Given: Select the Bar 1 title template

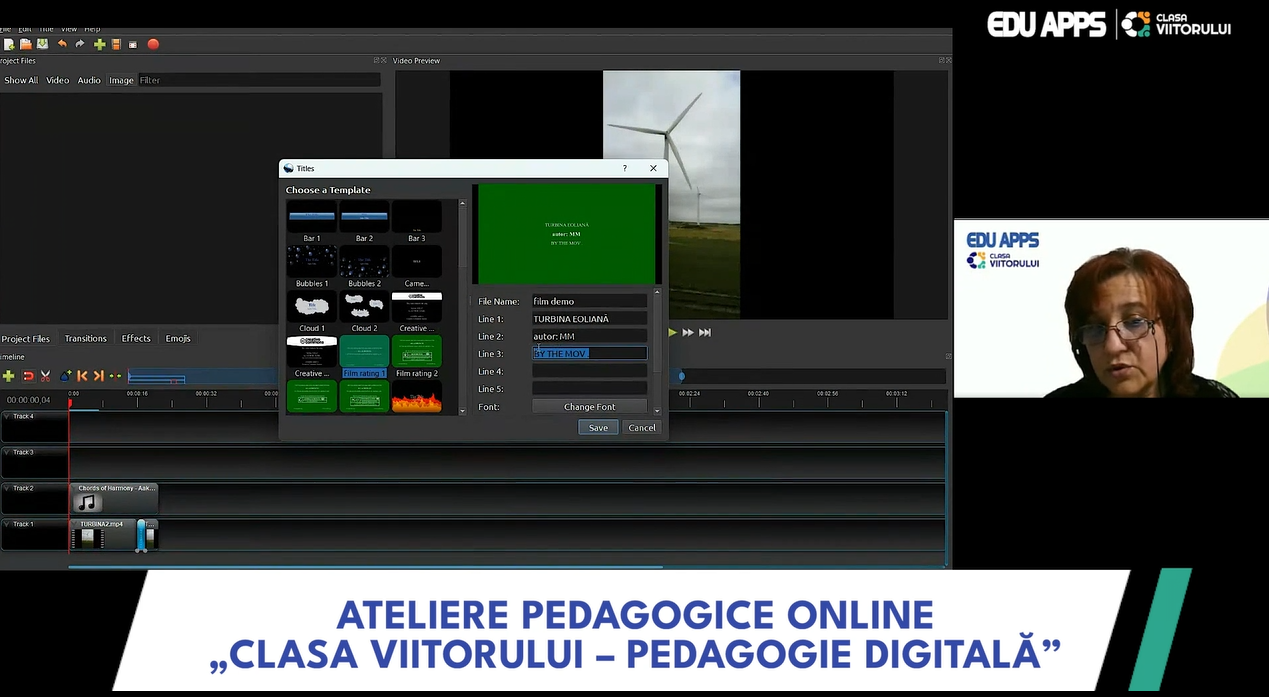Looking at the screenshot, I should pyautogui.click(x=312, y=221).
